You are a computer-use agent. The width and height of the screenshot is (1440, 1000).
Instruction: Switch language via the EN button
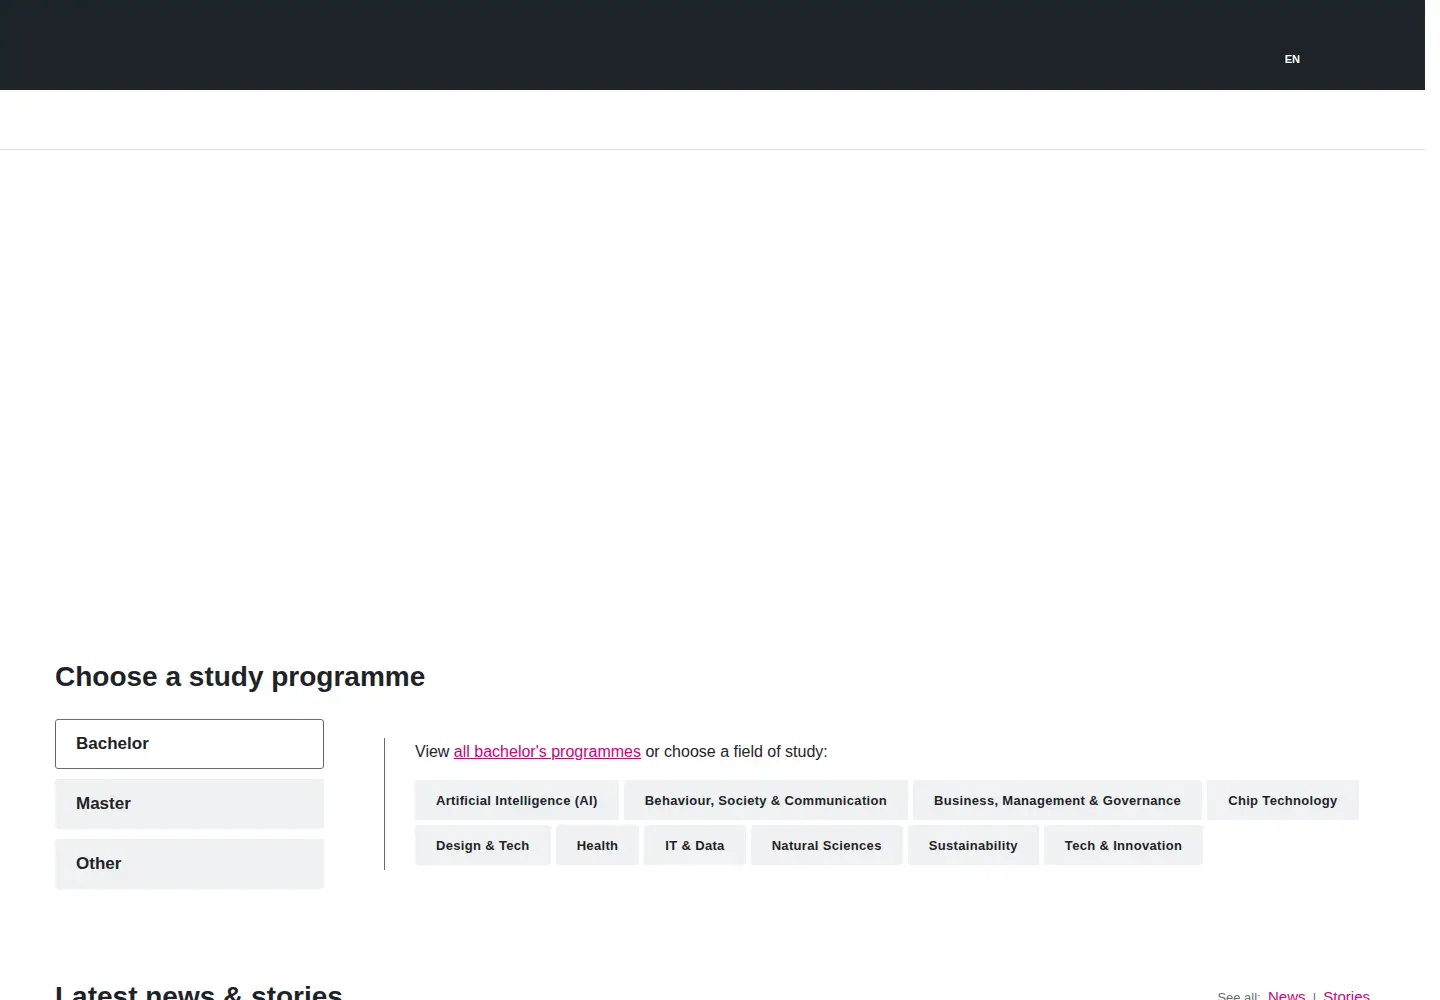pos(1292,59)
